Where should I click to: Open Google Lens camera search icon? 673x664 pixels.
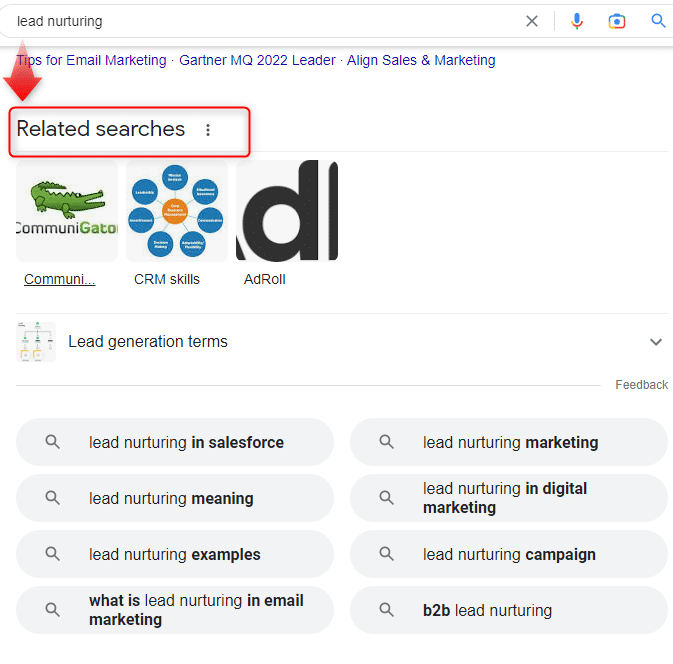click(617, 21)
